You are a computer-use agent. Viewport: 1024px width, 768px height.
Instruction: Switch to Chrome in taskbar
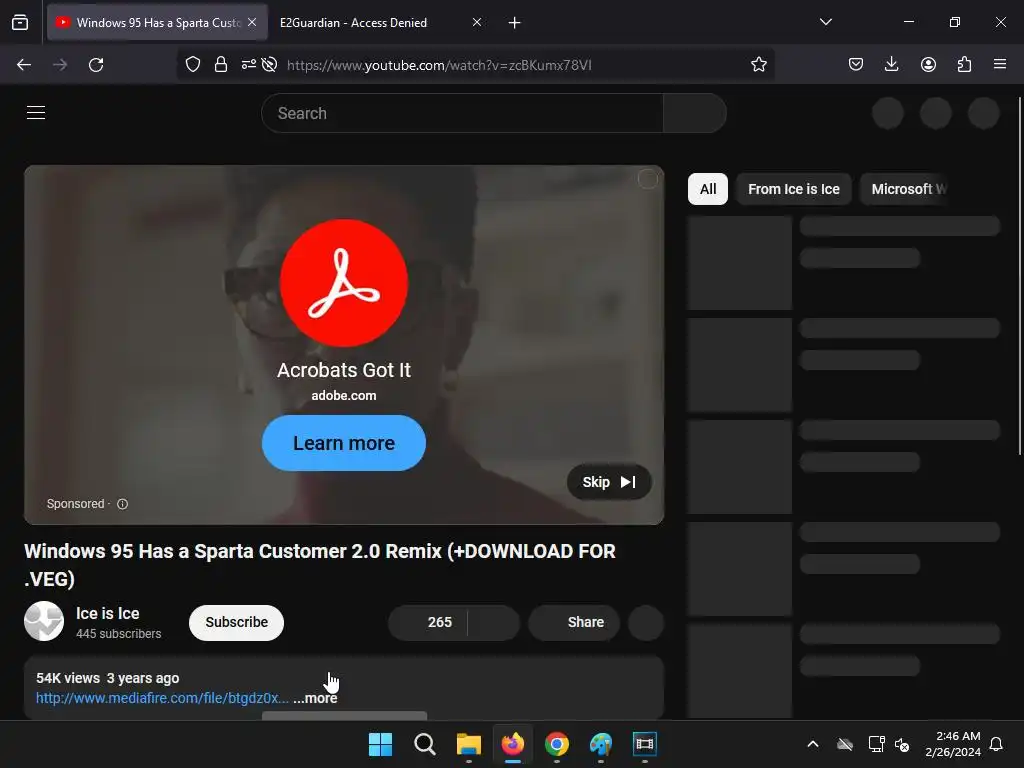[x=557, y=744]
